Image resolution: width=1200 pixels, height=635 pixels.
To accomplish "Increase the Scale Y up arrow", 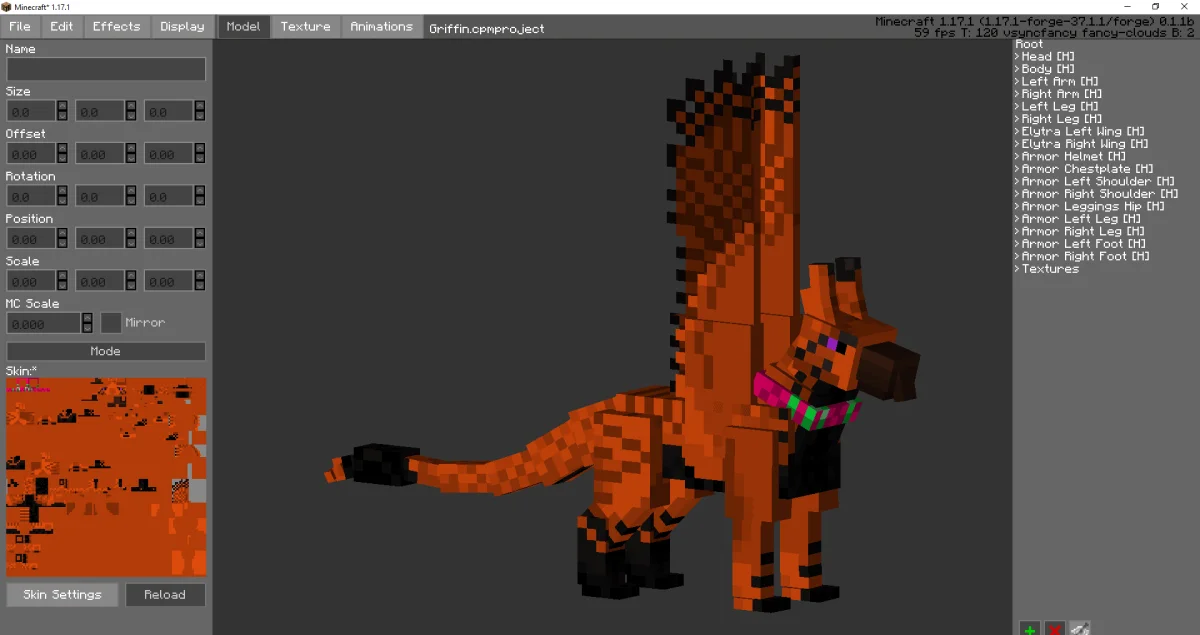I will [131, 276].
